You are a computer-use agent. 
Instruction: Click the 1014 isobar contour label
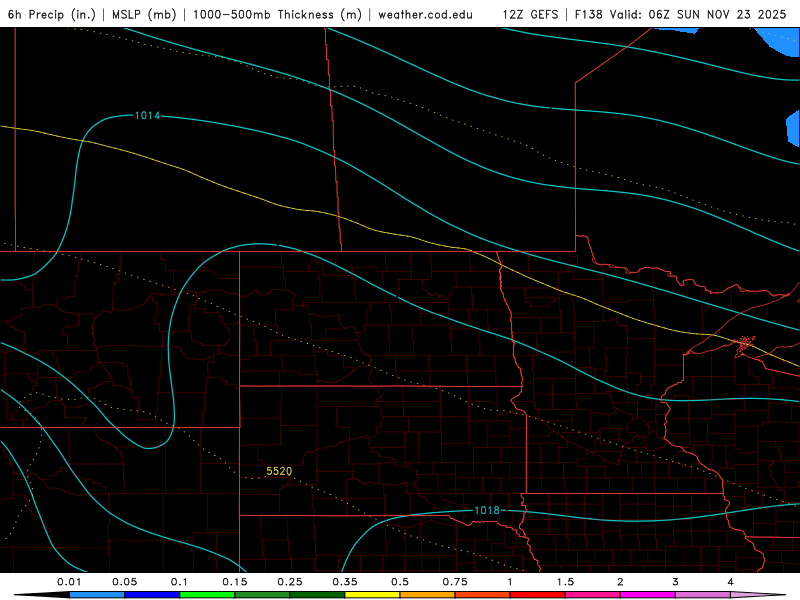pyautogui.click(x=147, y=116)
